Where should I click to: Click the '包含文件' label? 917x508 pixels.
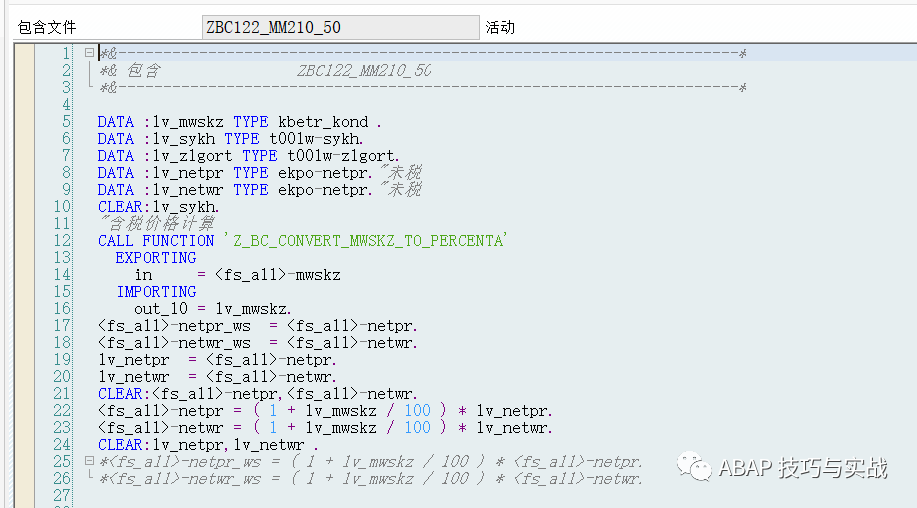click(47, 27)
